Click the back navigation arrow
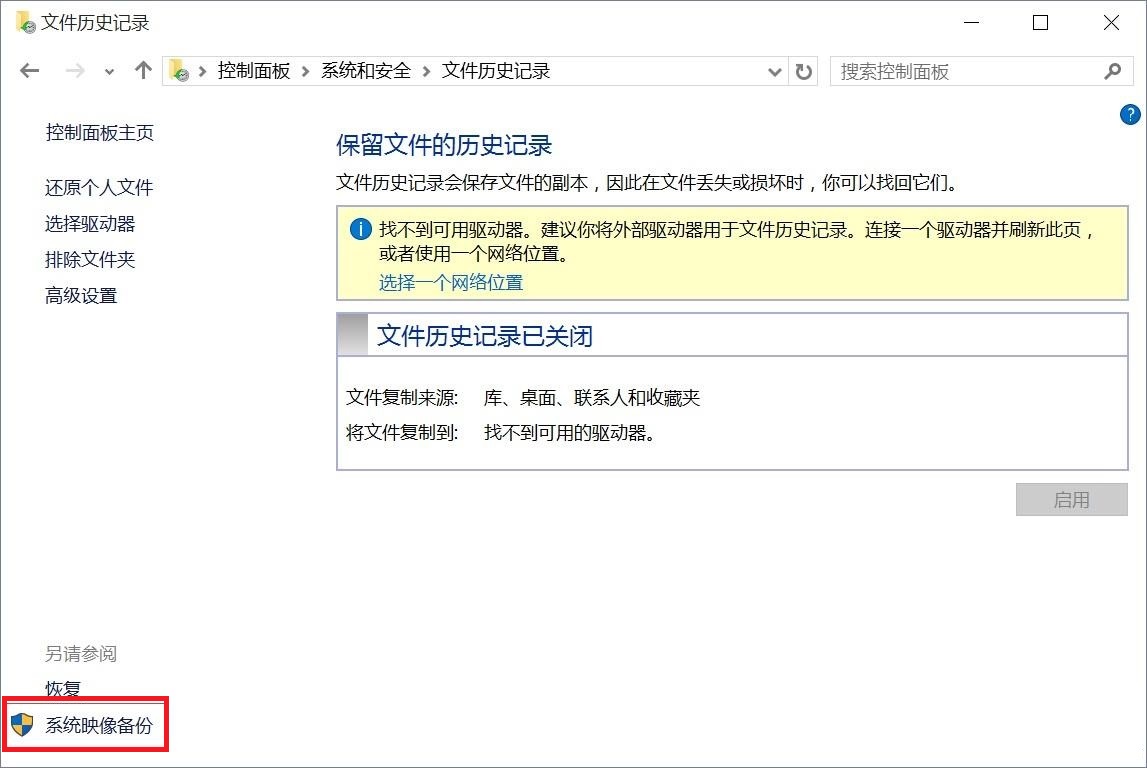Image resolution: width=1147 pixels, height=768 pixels. coord(29,70)
